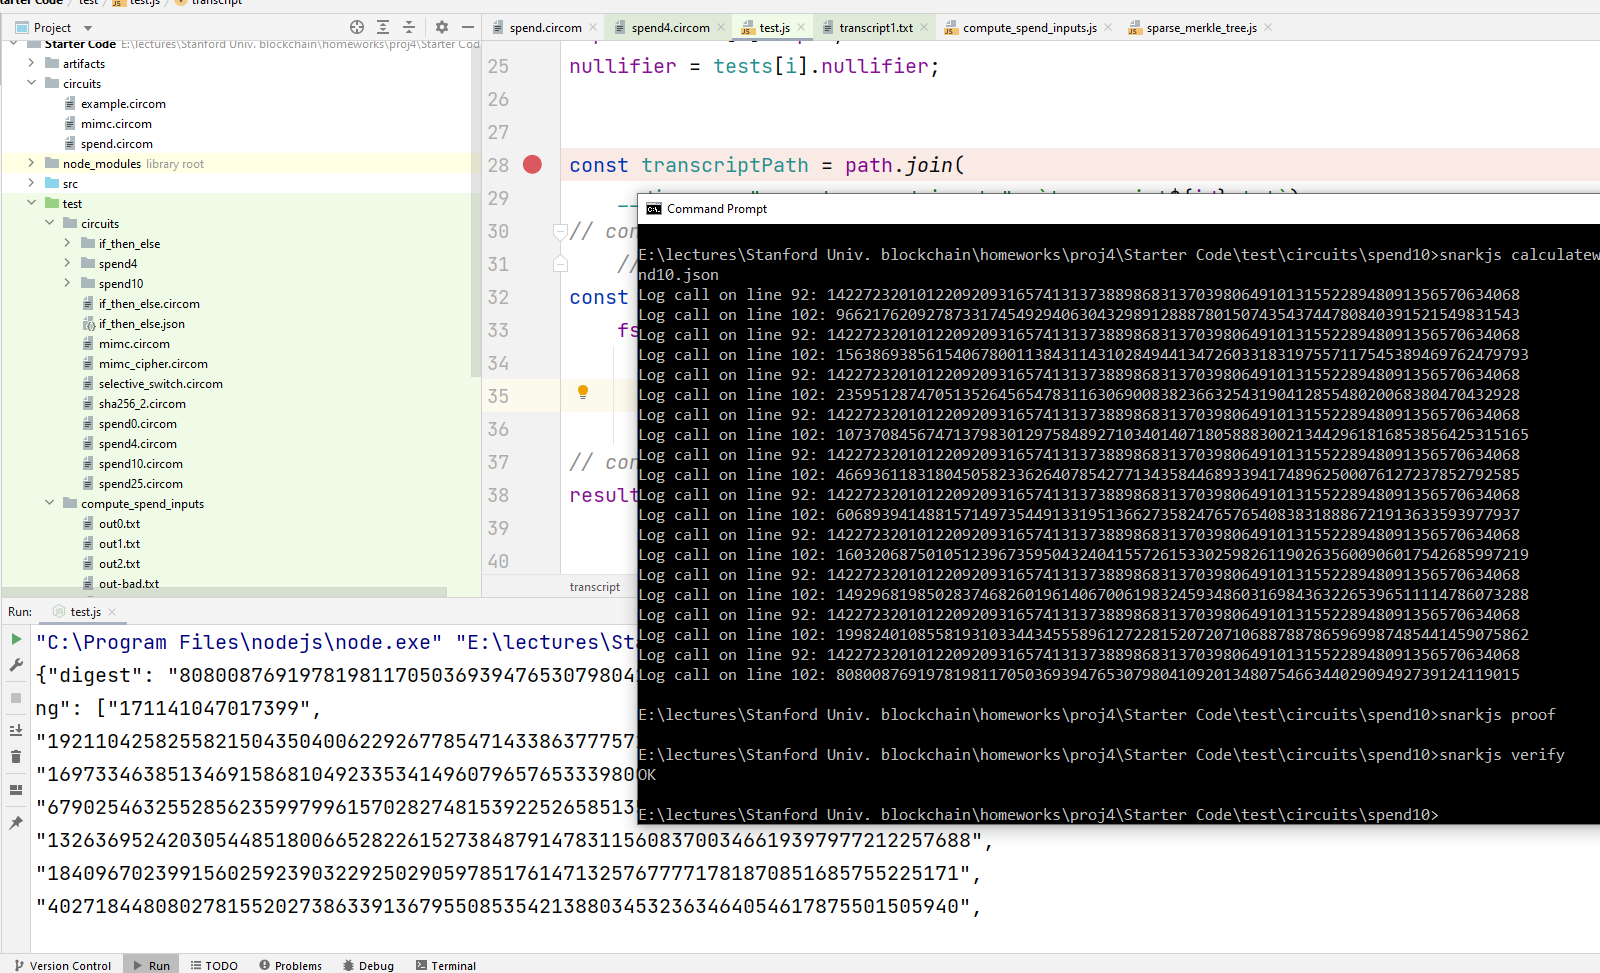
Task: Select the test.js tab in Run panel
Action: coord(85,612)
